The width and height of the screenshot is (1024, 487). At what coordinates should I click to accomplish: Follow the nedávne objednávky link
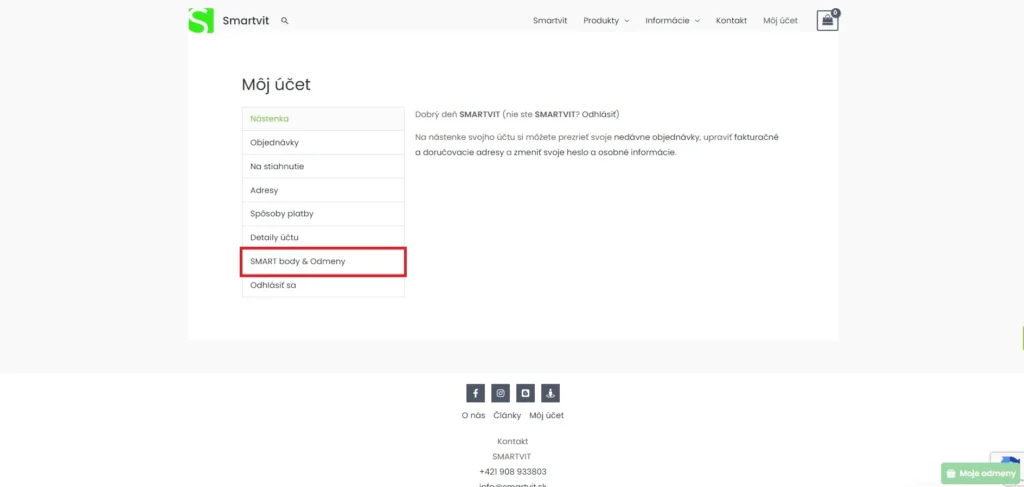click(654, 138)
